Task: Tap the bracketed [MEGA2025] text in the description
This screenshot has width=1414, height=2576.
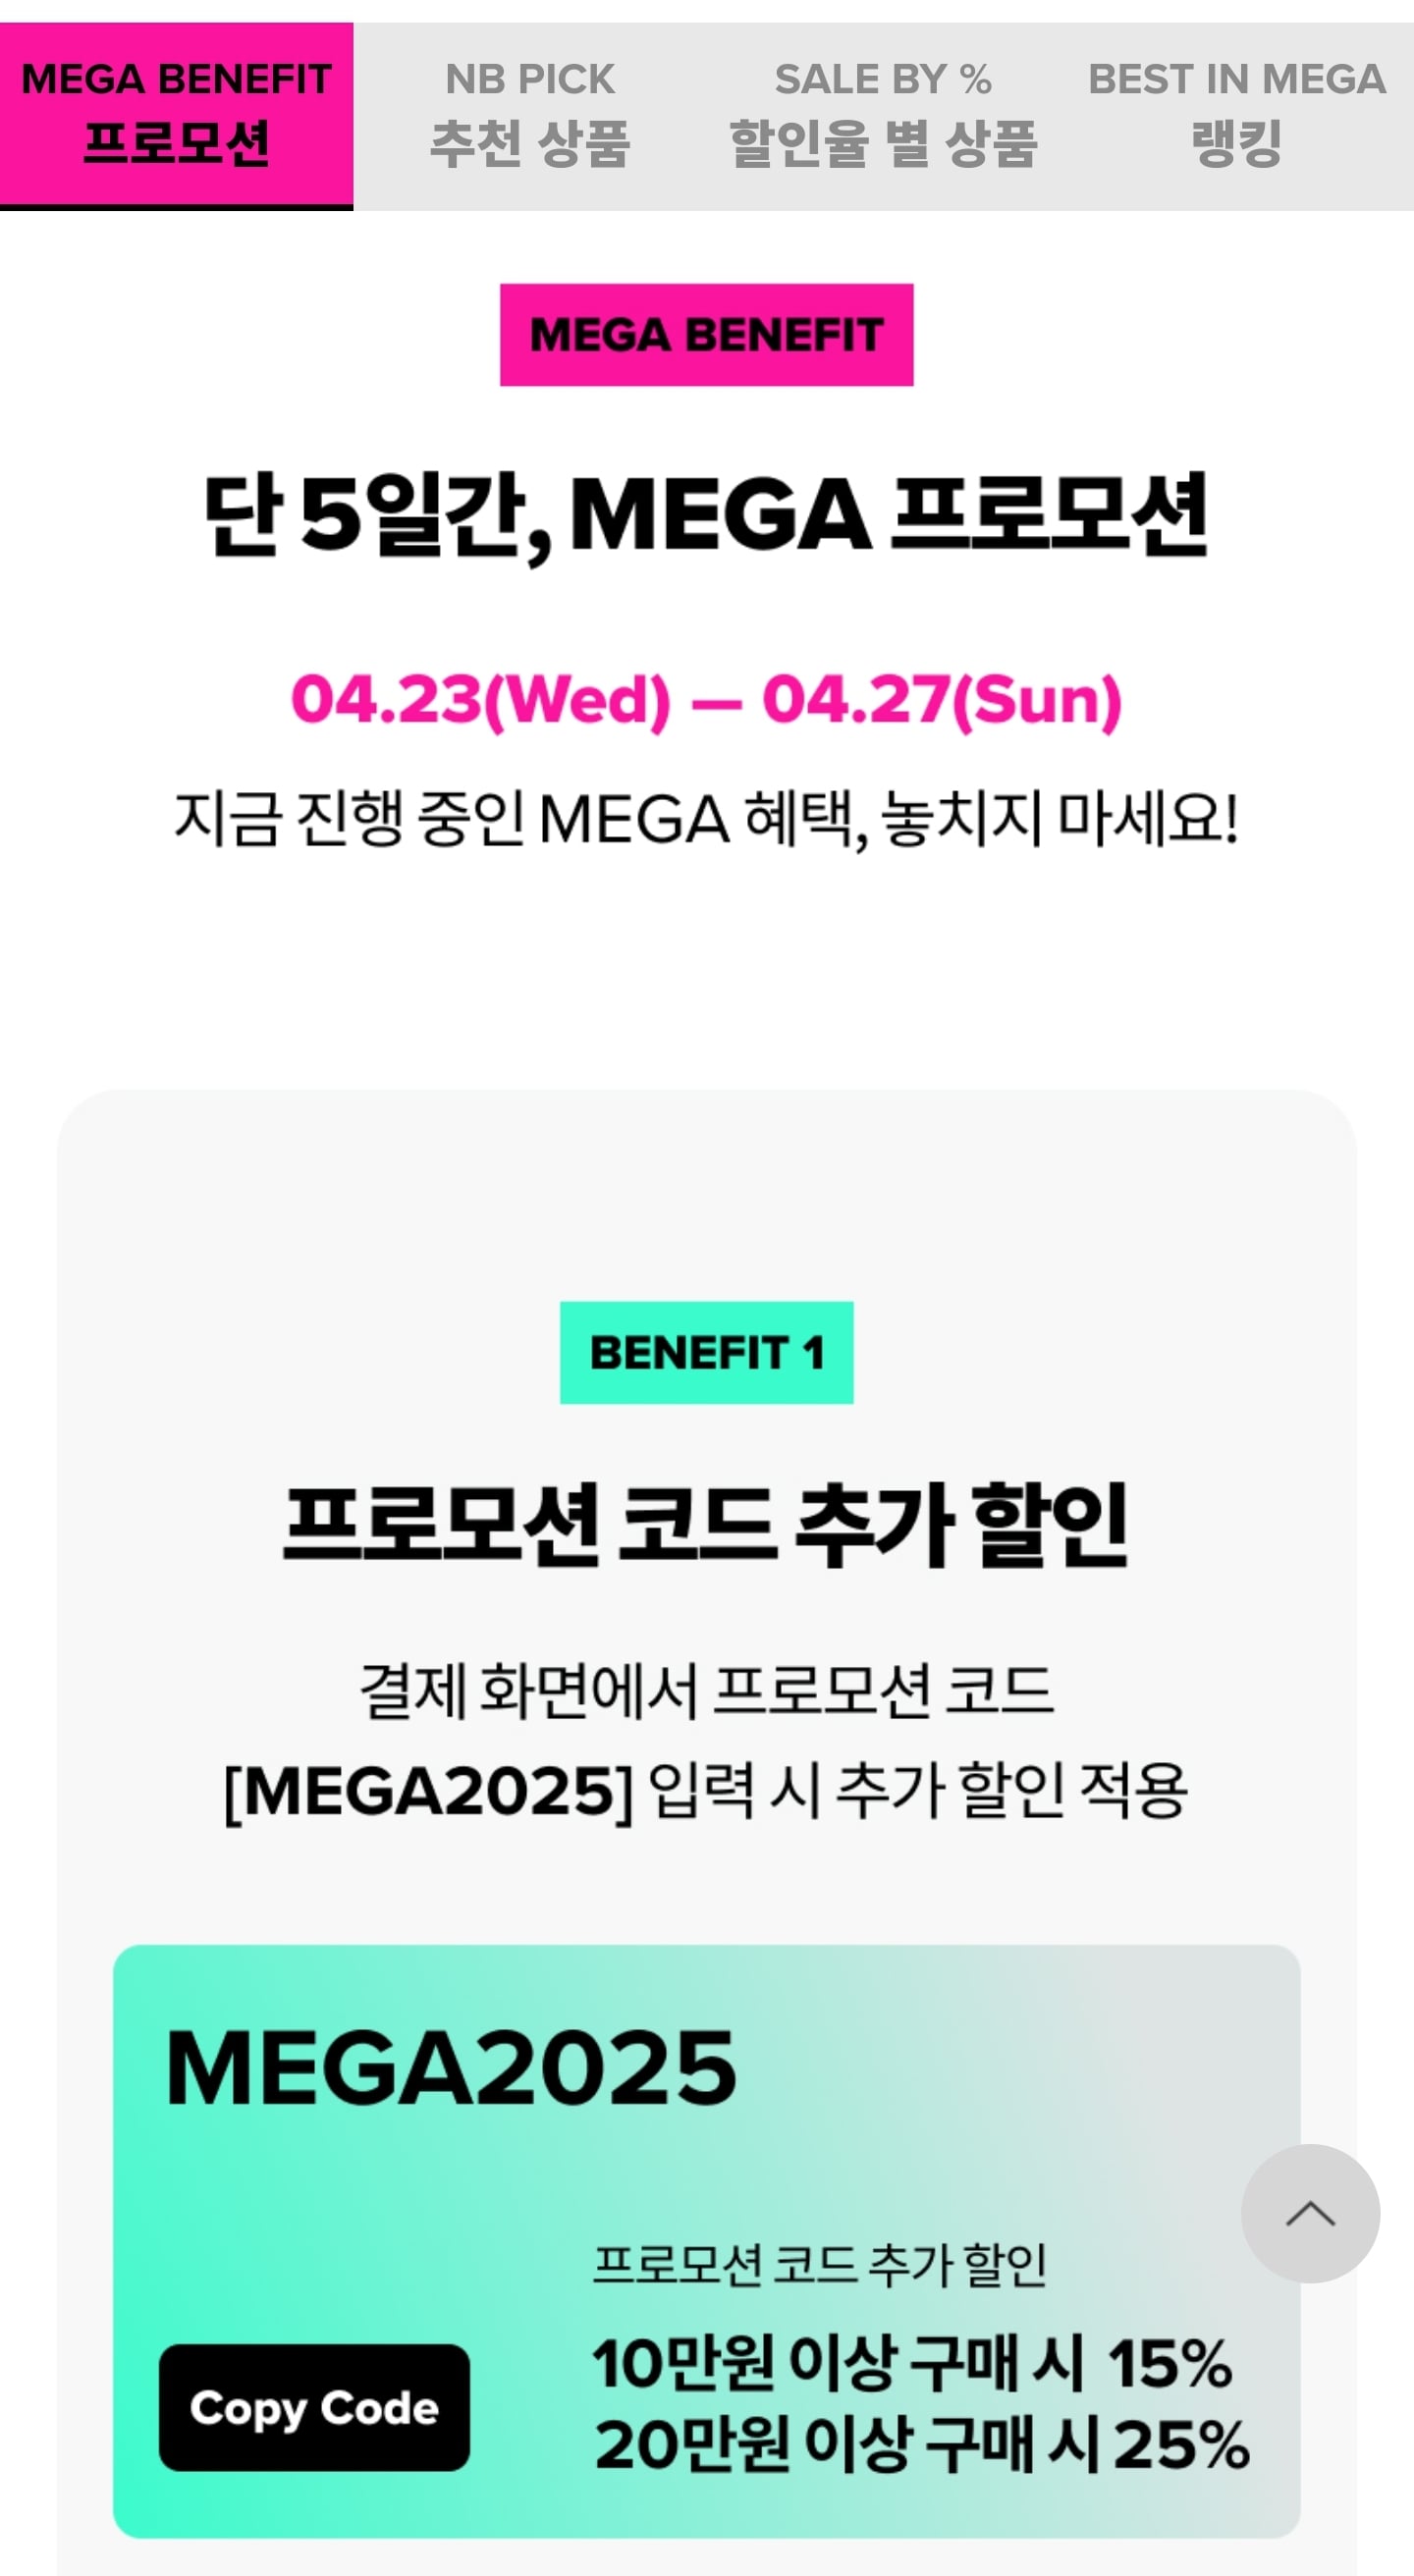Action: pos(429,1791)
